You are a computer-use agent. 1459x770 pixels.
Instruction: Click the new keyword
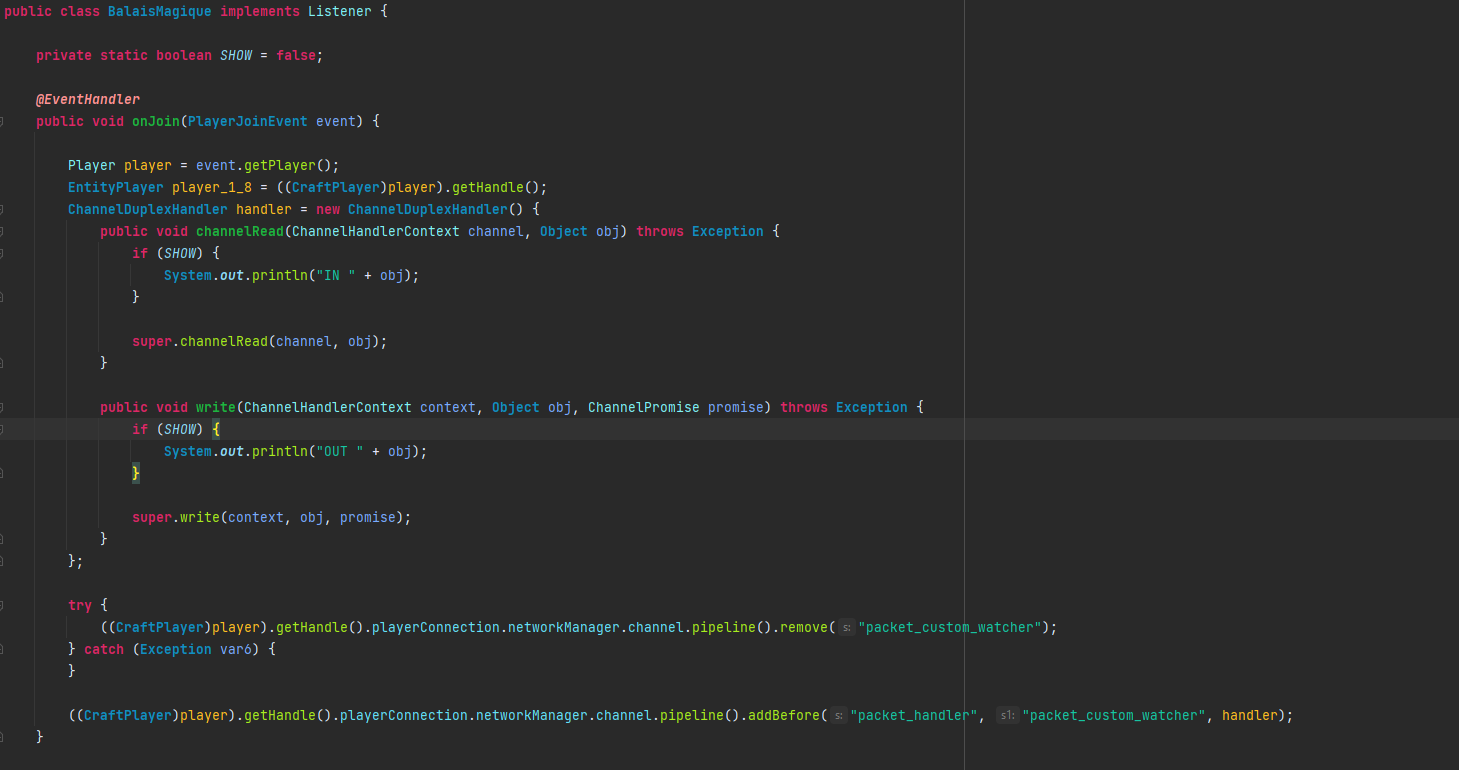point(328,209)
